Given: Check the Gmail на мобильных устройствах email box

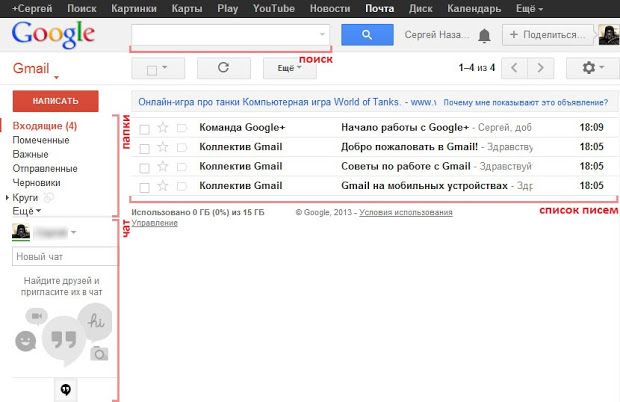Looking at the screenshot, I should 145,186.
